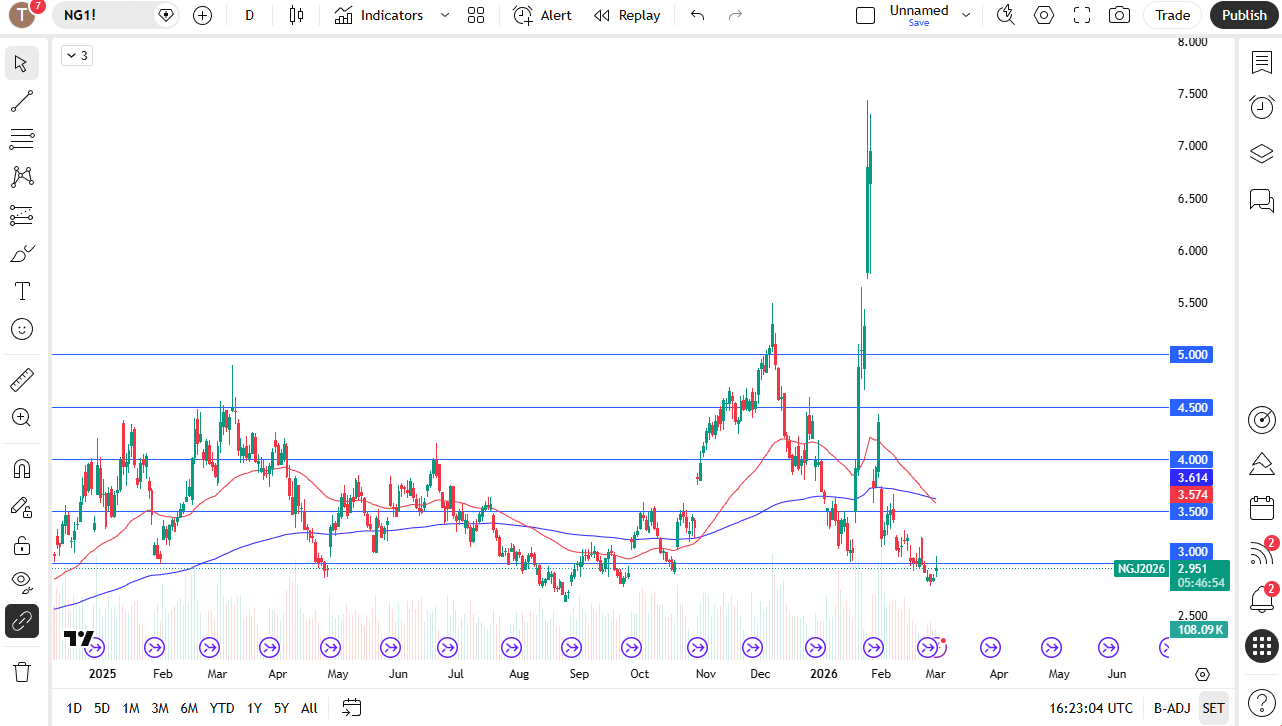Select the trend line drawing tool
This screenshot has height=726, width=1282.
(x=22, y=101)
